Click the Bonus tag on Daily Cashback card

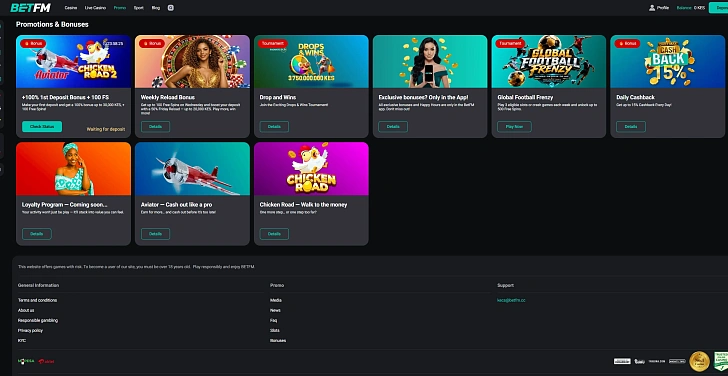point(627,43)
